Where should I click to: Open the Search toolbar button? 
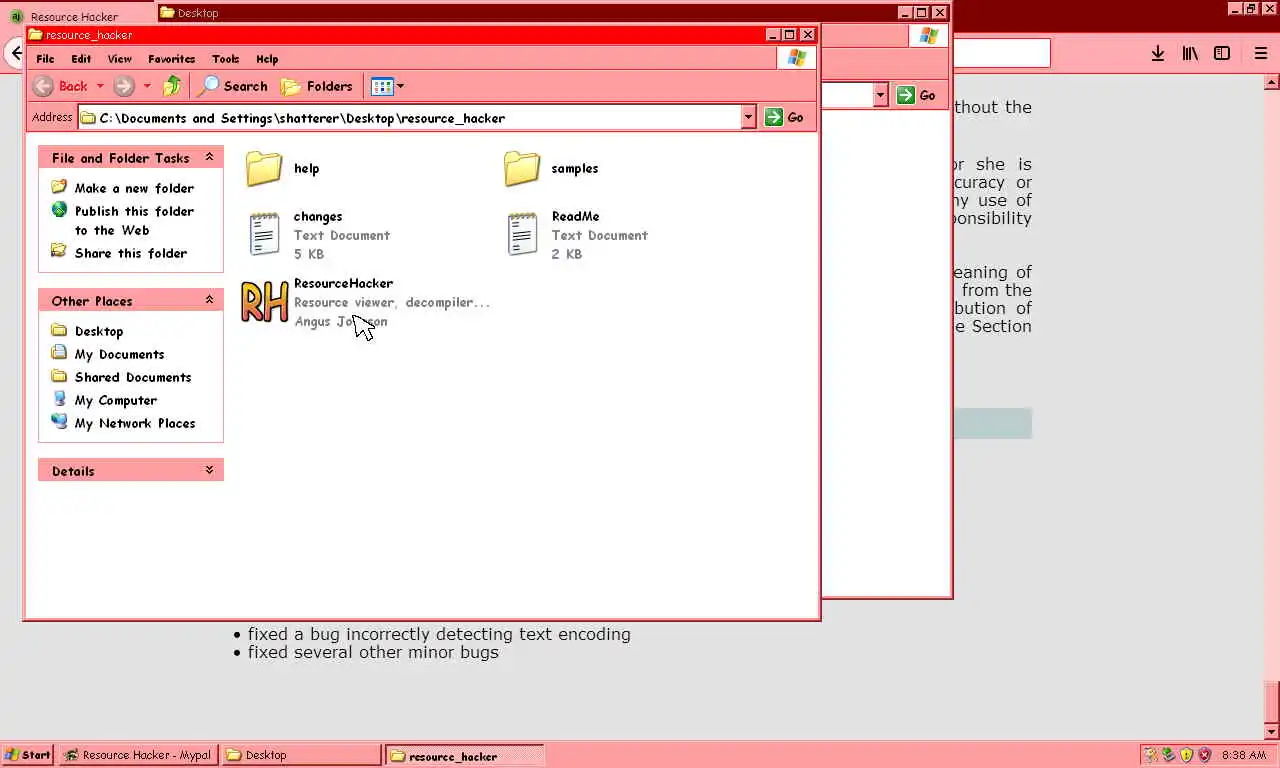tap(233, 86)
